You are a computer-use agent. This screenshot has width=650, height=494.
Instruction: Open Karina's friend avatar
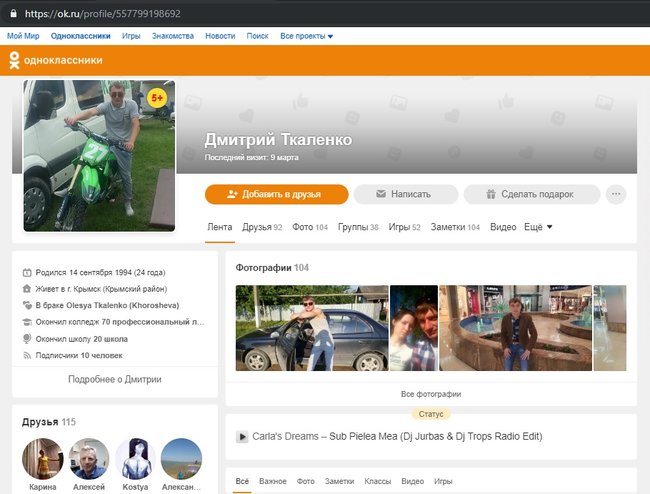click(43, 458)
